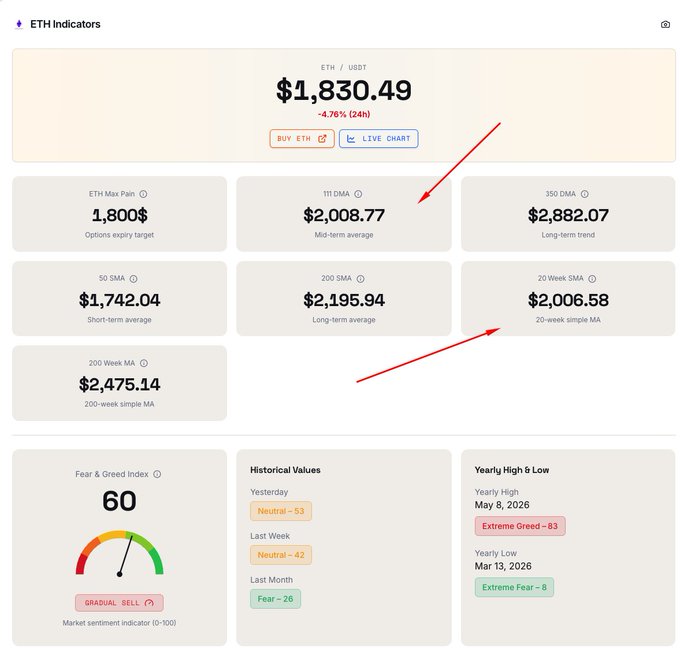This screenshot has height=652, width=680.
Task: Click the Mid-term average caption
Action: click(344, 235)
